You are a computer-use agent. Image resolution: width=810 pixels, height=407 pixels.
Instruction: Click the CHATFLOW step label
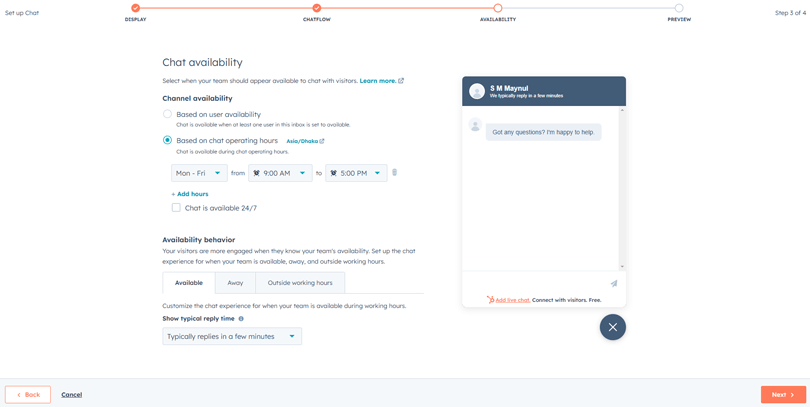click(x=317, y=20)
